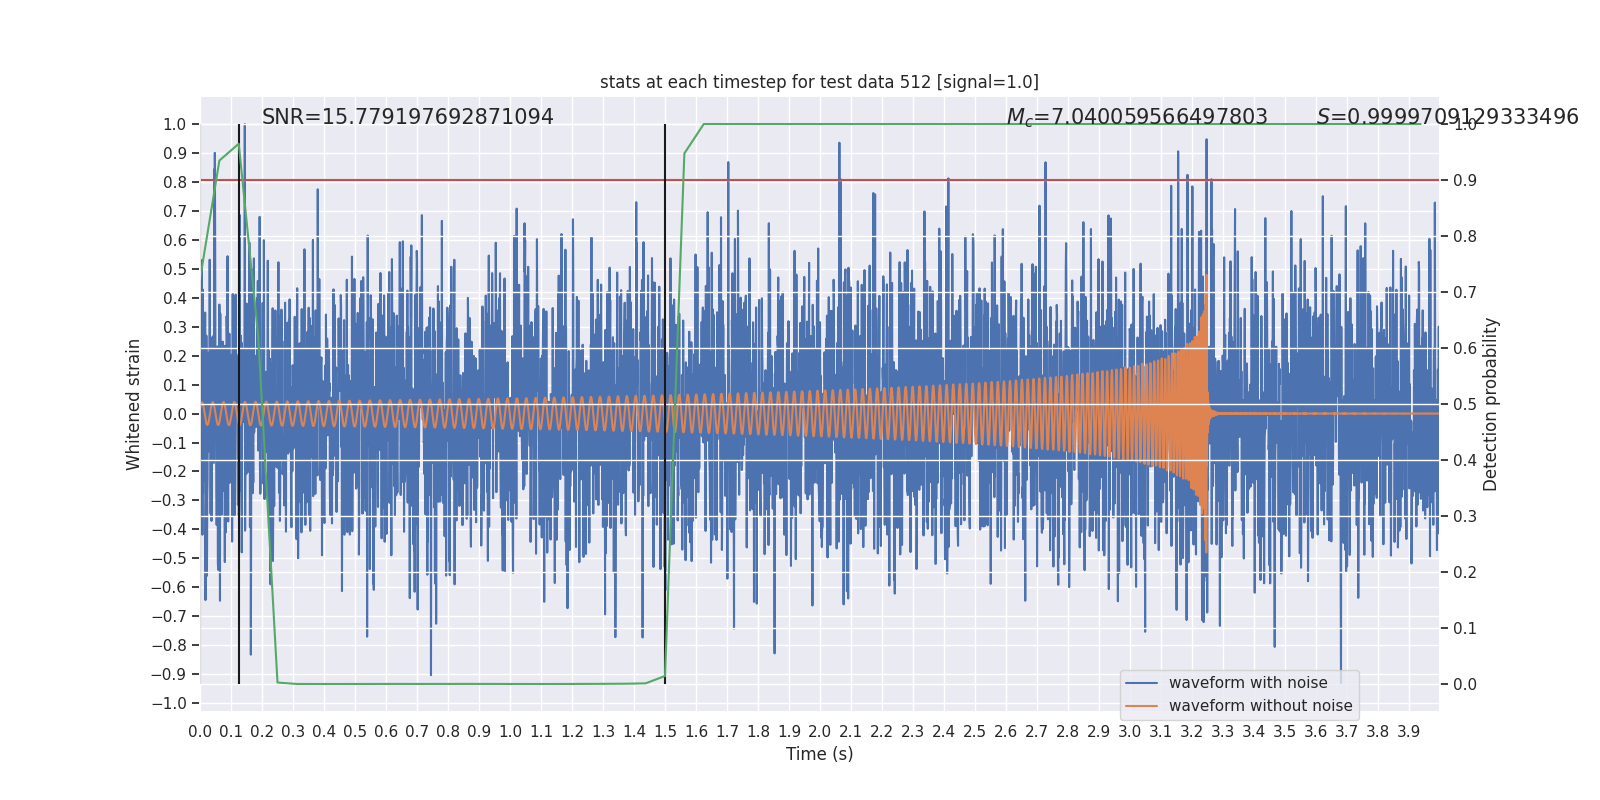
Task: Click the time axis tick label 0.5
Action: click(355, 732)
